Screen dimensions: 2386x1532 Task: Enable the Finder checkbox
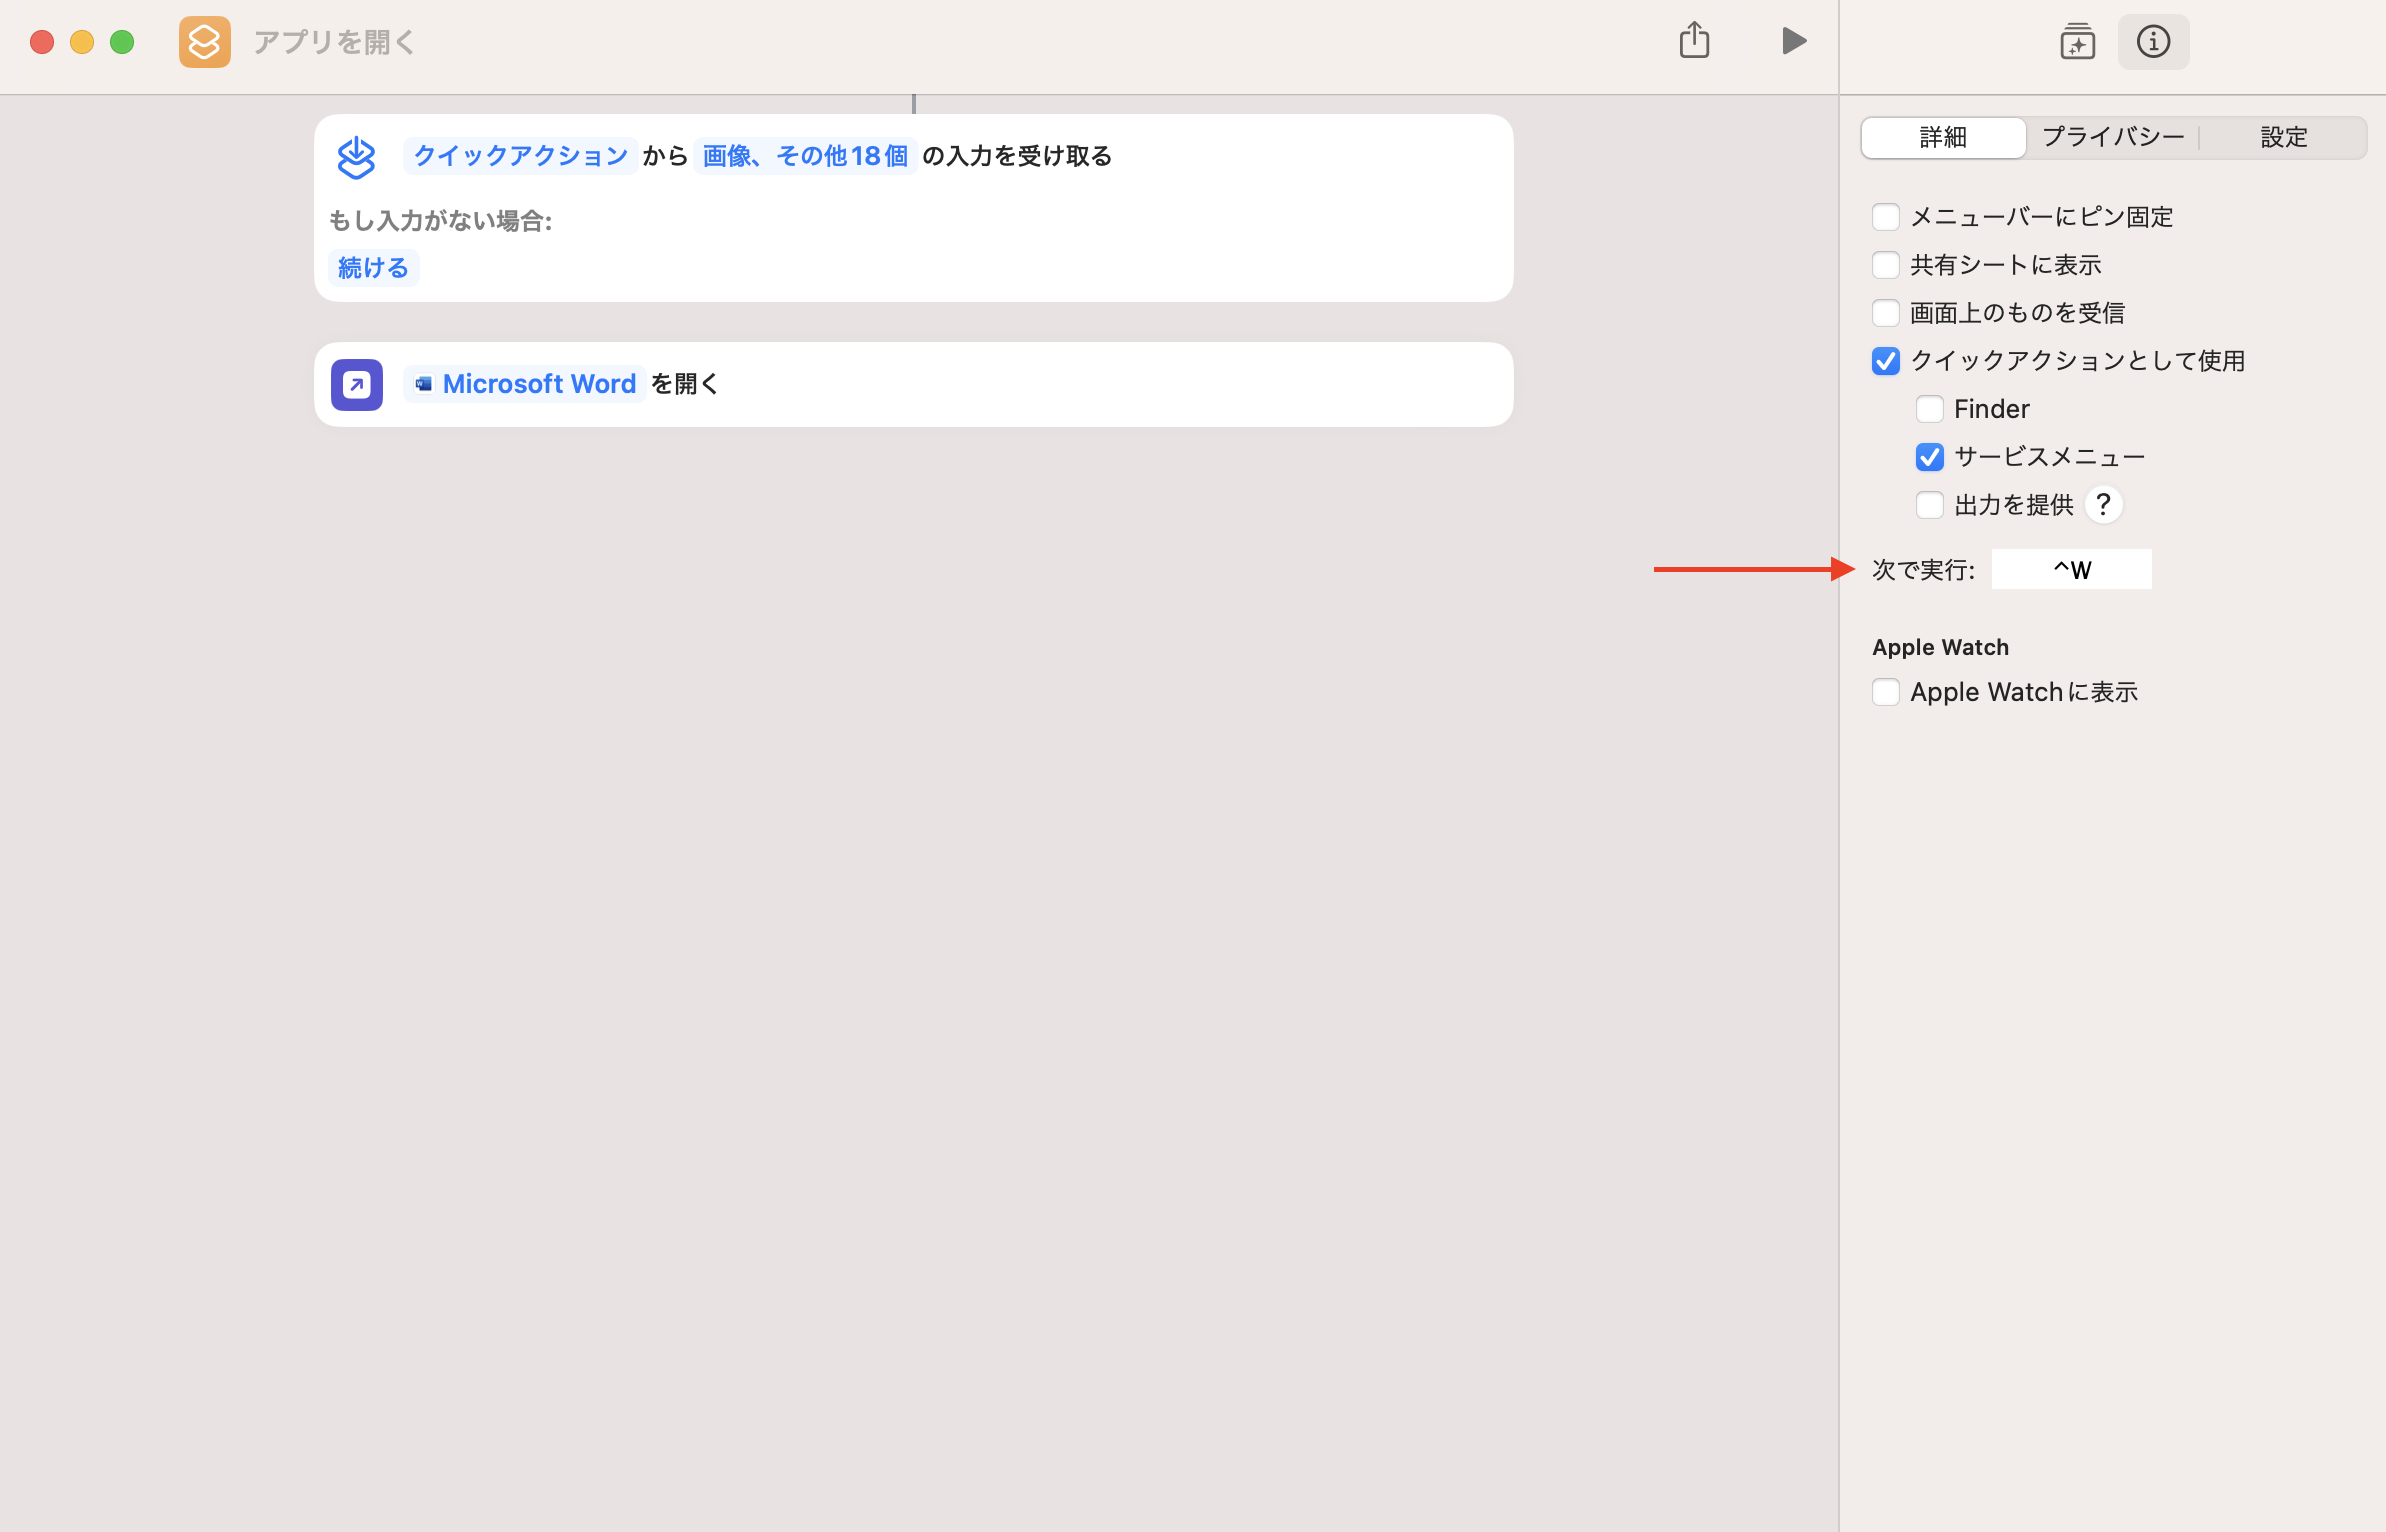(x=1930, y=409)
